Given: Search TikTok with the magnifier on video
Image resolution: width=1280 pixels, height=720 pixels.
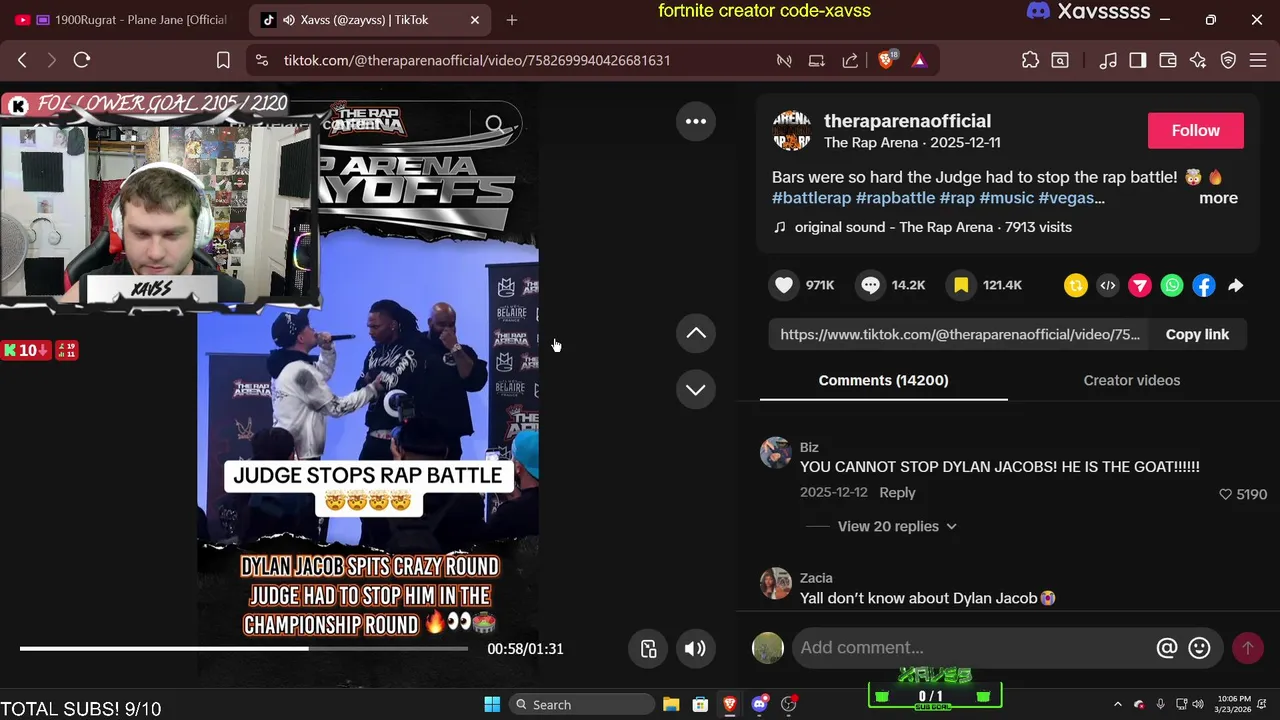Looking at the screenshot, I should (x=494, y=124).
